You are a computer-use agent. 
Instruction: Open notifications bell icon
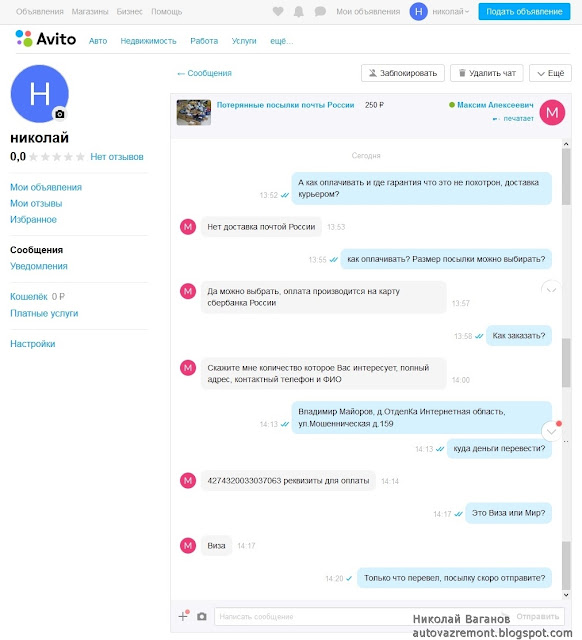click(x=299, y=11)
